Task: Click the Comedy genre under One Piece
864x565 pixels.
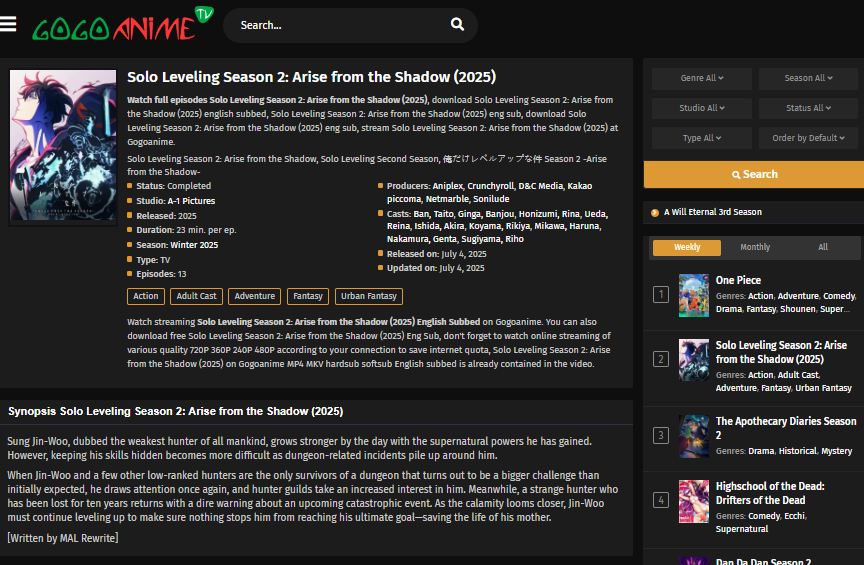Action: point(839,296)
